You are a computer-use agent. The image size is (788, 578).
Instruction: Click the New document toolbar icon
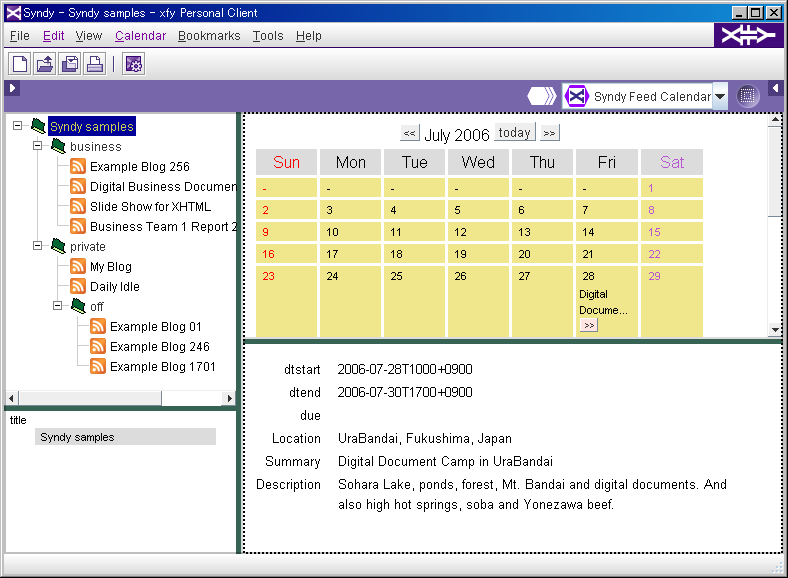coord(20,64)
